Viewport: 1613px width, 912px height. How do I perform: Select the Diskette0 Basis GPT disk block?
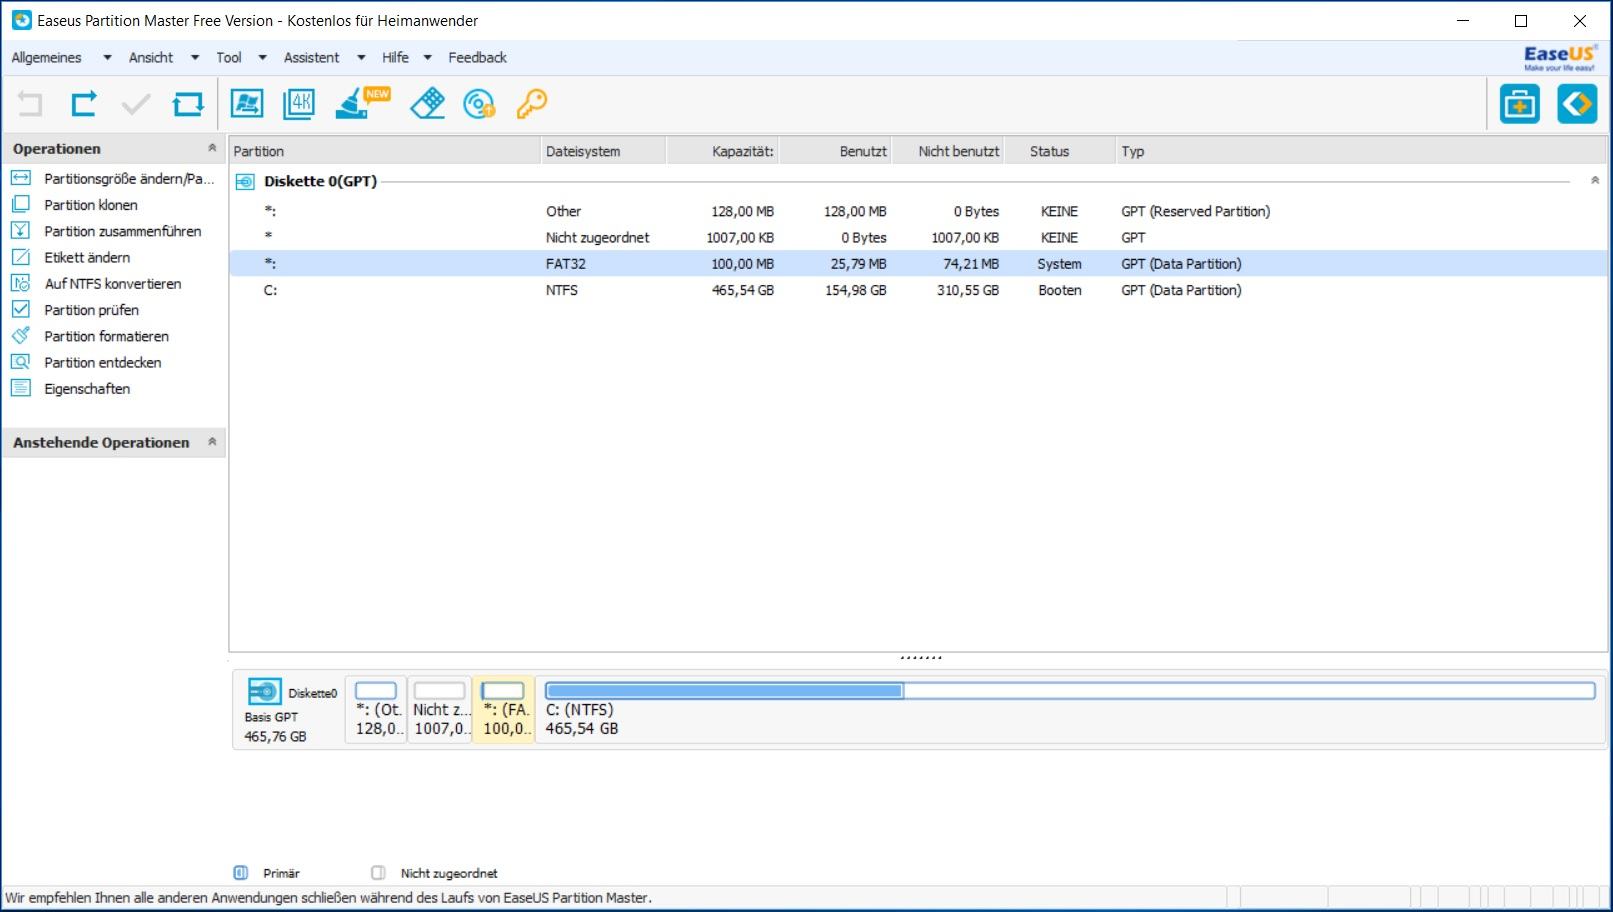click(x=288, y=711)
